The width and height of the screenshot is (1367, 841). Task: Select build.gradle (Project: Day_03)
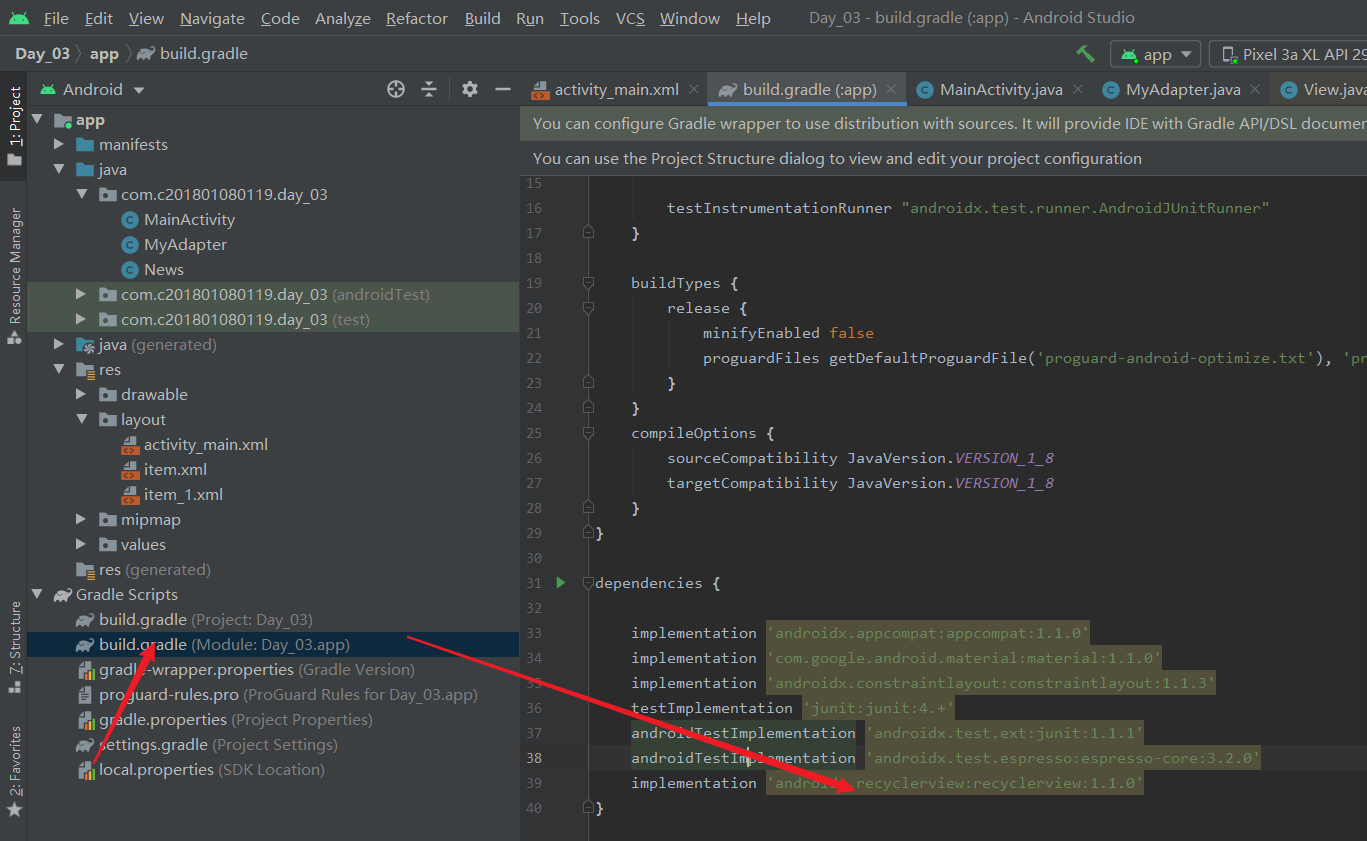tap(194, 620)
